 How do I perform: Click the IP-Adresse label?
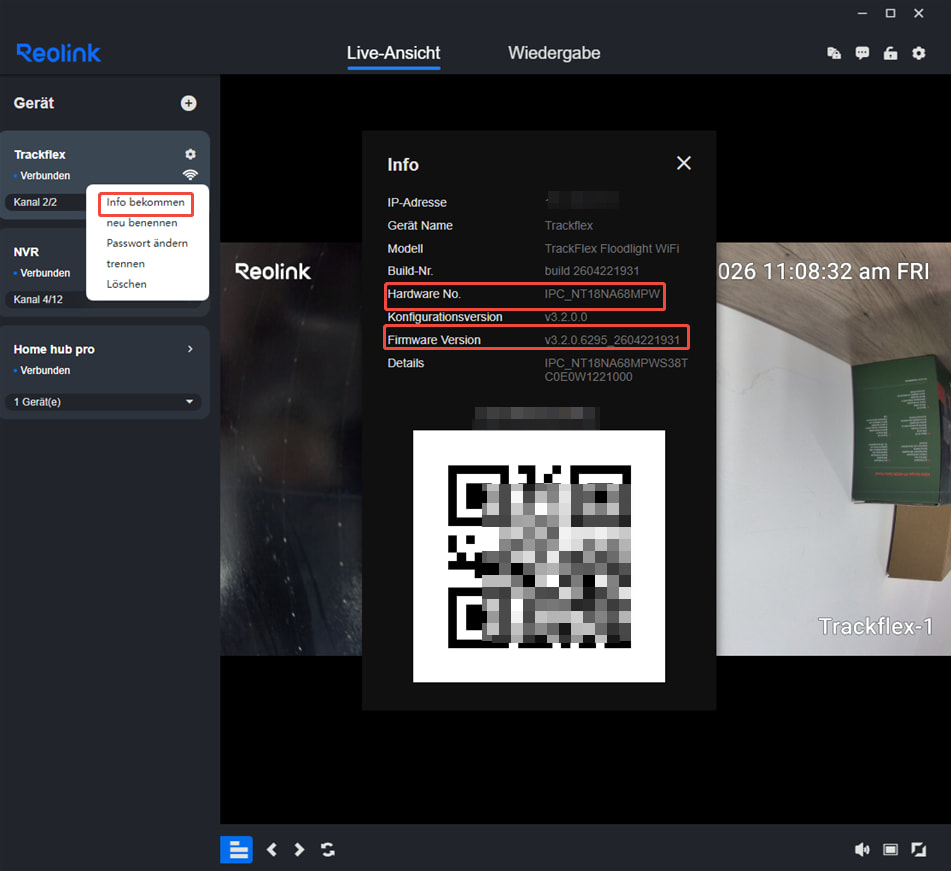(x=417, y=203)
